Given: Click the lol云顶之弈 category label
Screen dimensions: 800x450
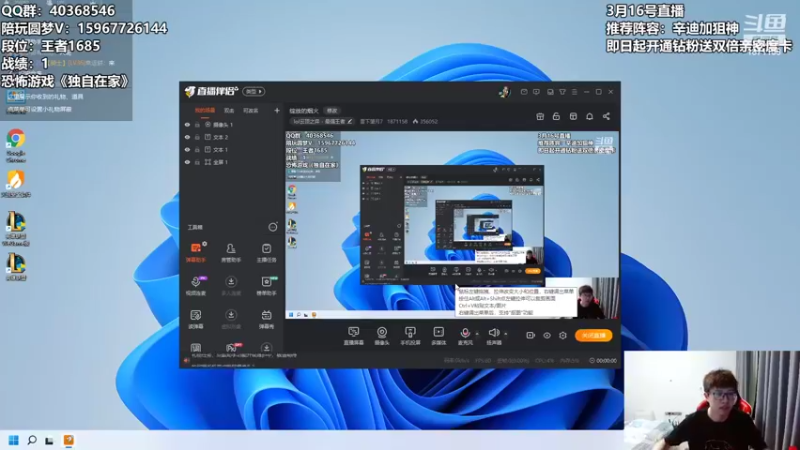Looking at the screenshot, I should click(x=319, y=121).
